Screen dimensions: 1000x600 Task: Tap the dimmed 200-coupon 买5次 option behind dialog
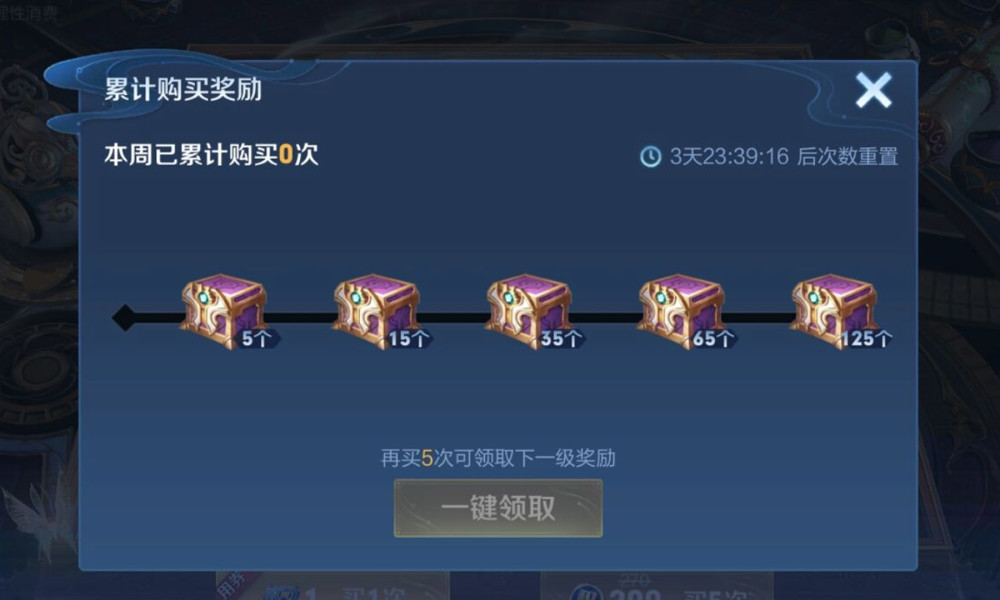(x=657, y=590)
